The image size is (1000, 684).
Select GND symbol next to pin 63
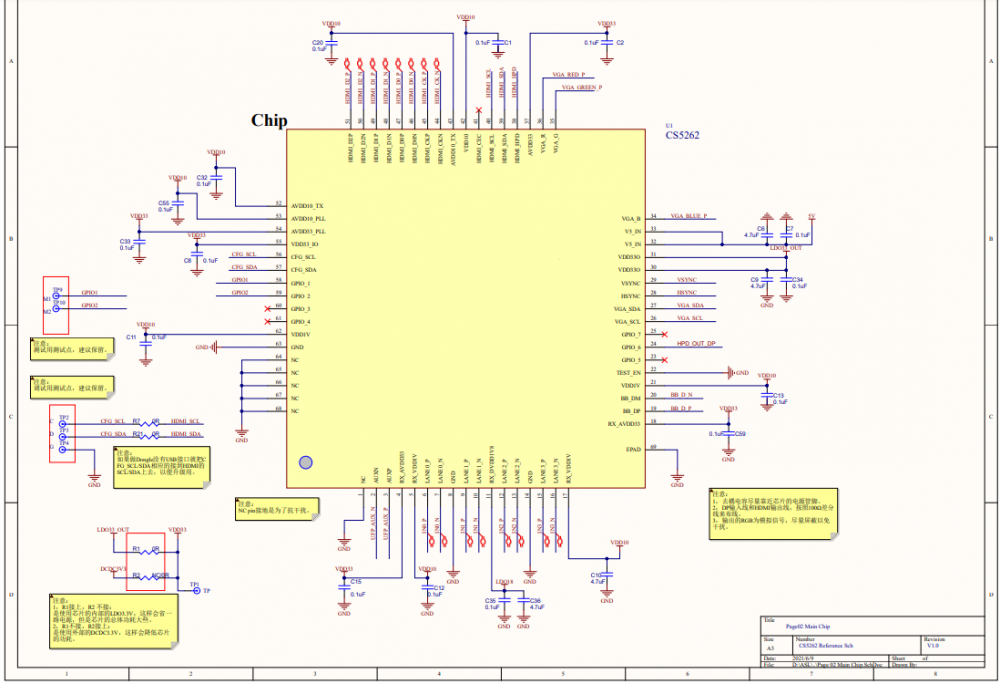pyautogui.click(x=214, y=347)
